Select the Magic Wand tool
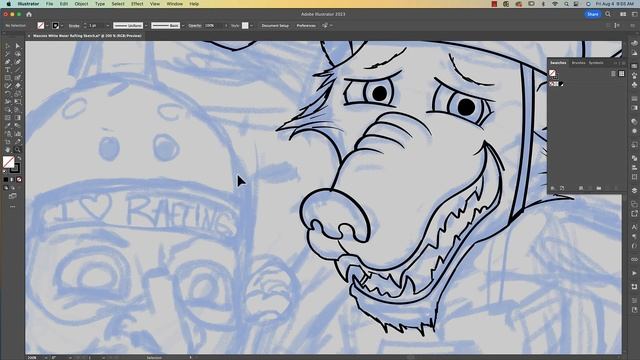This screenshot has width=640, height=360. click(x=7, y=54)
